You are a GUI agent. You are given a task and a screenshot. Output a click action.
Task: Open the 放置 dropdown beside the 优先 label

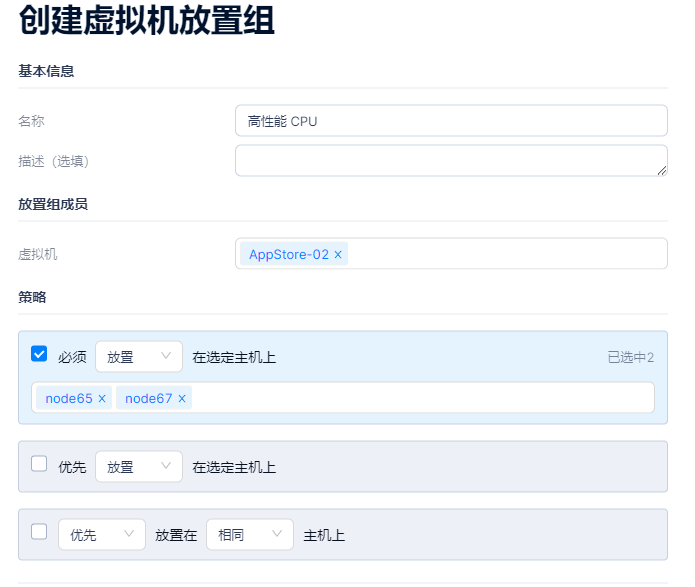click(139, 466)
